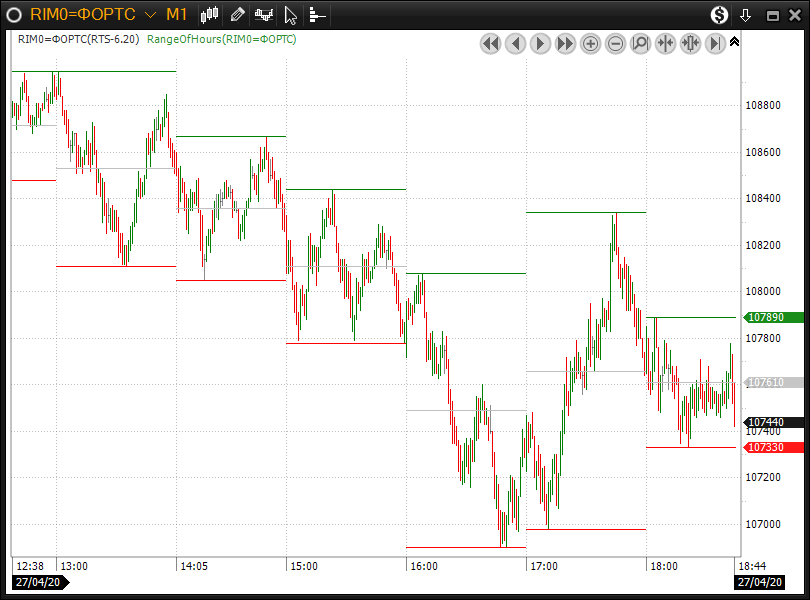Open the M1 timeframe selector
This screenshot has height=600, width=810.
coord(176,15)
